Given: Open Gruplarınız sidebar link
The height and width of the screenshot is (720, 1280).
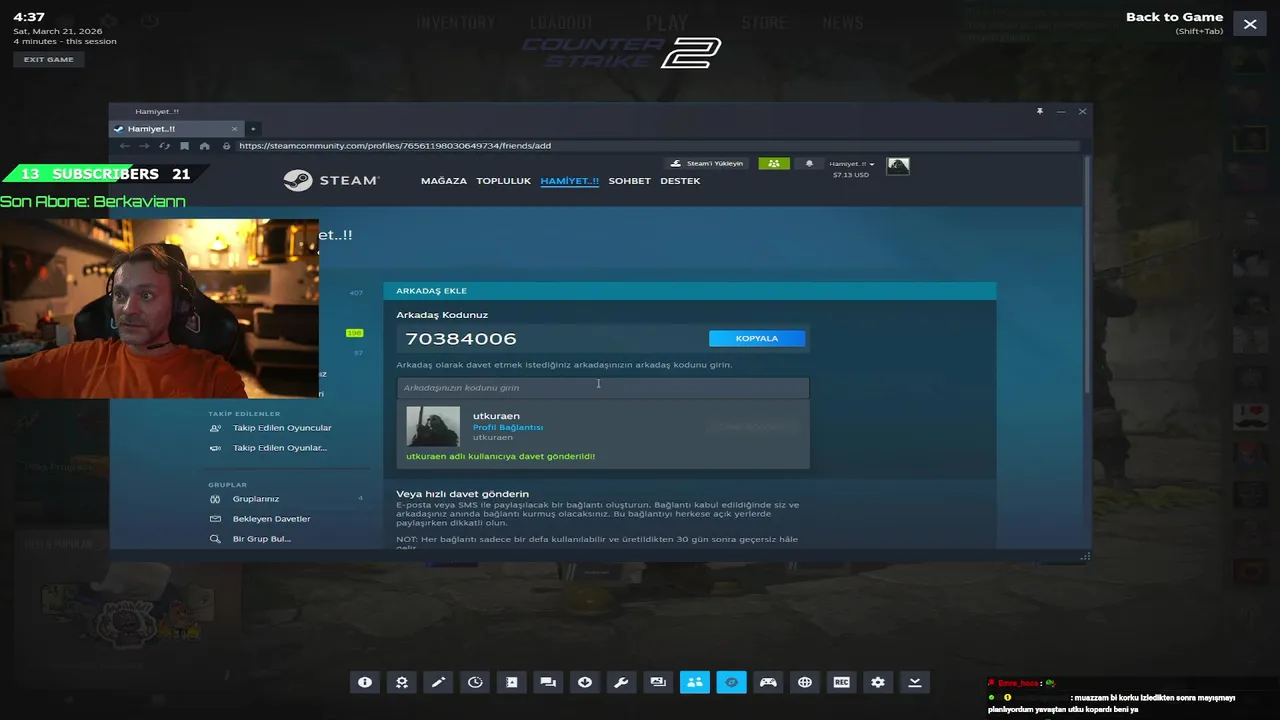Looking at the screenshot, I should click(x=256, y=499).
